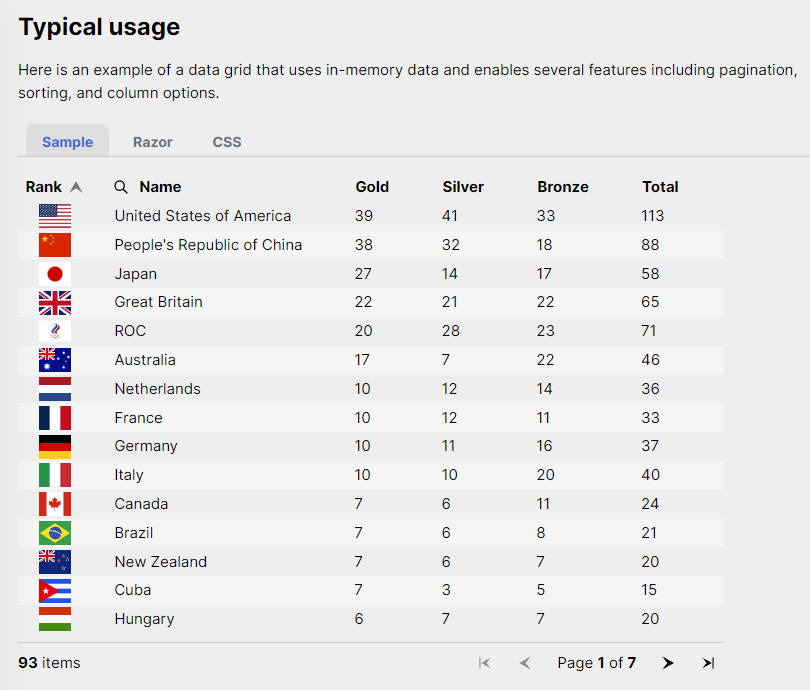Click the Italy flag icon

55,475
